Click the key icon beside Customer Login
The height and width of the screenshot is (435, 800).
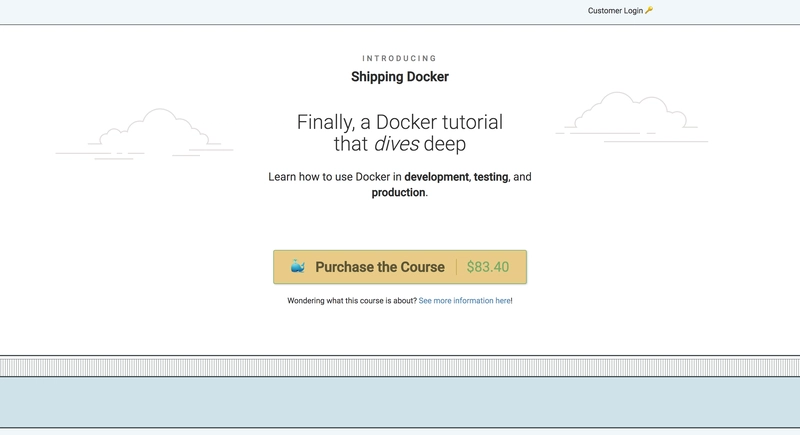coord(649,11)
